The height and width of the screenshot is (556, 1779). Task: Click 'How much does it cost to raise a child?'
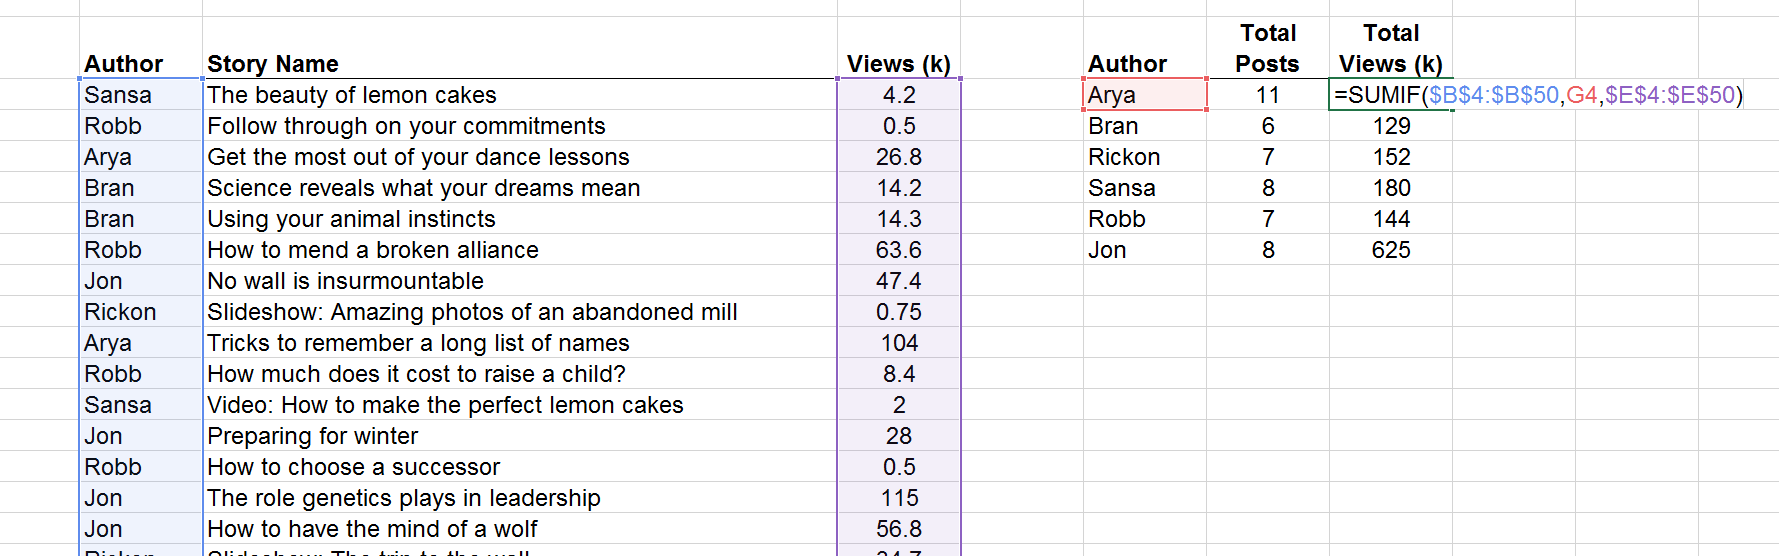tap(519, 374)
